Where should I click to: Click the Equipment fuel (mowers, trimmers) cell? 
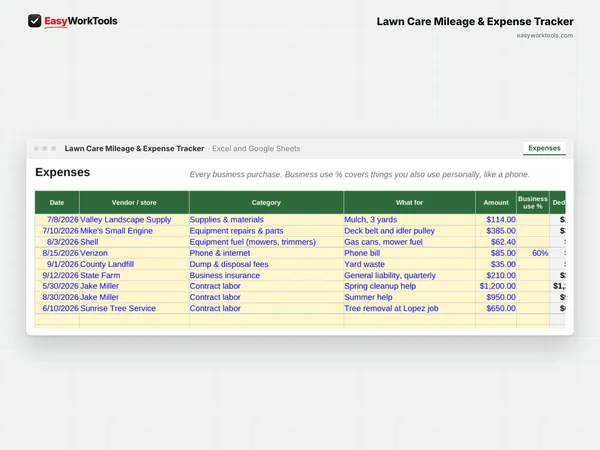click(266, 242)
